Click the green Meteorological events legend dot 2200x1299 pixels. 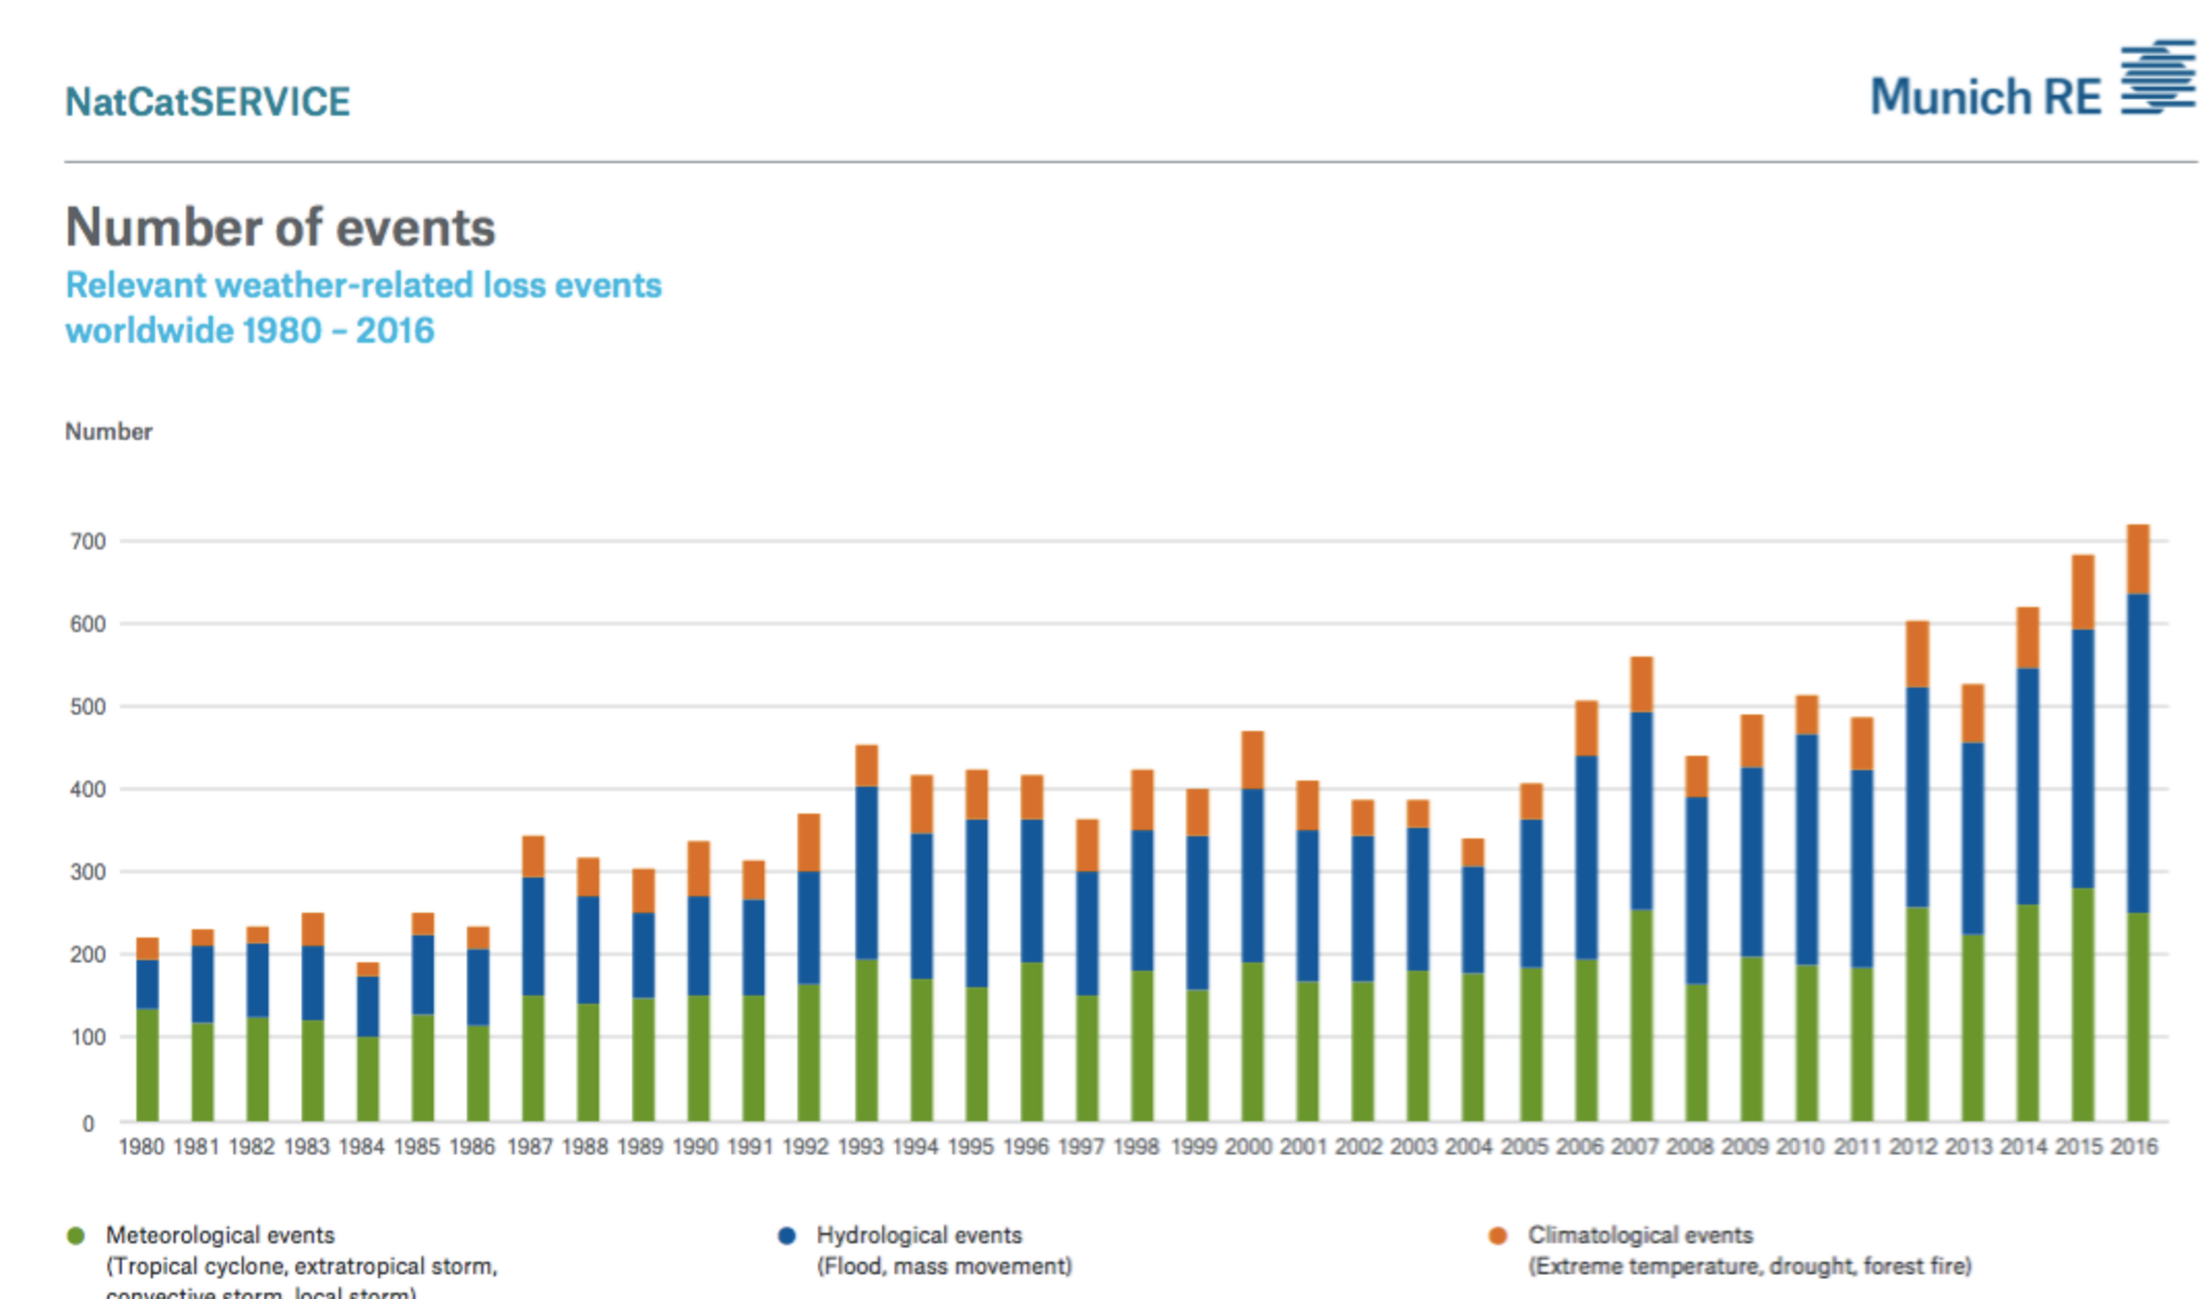[x=75, y=1236]
